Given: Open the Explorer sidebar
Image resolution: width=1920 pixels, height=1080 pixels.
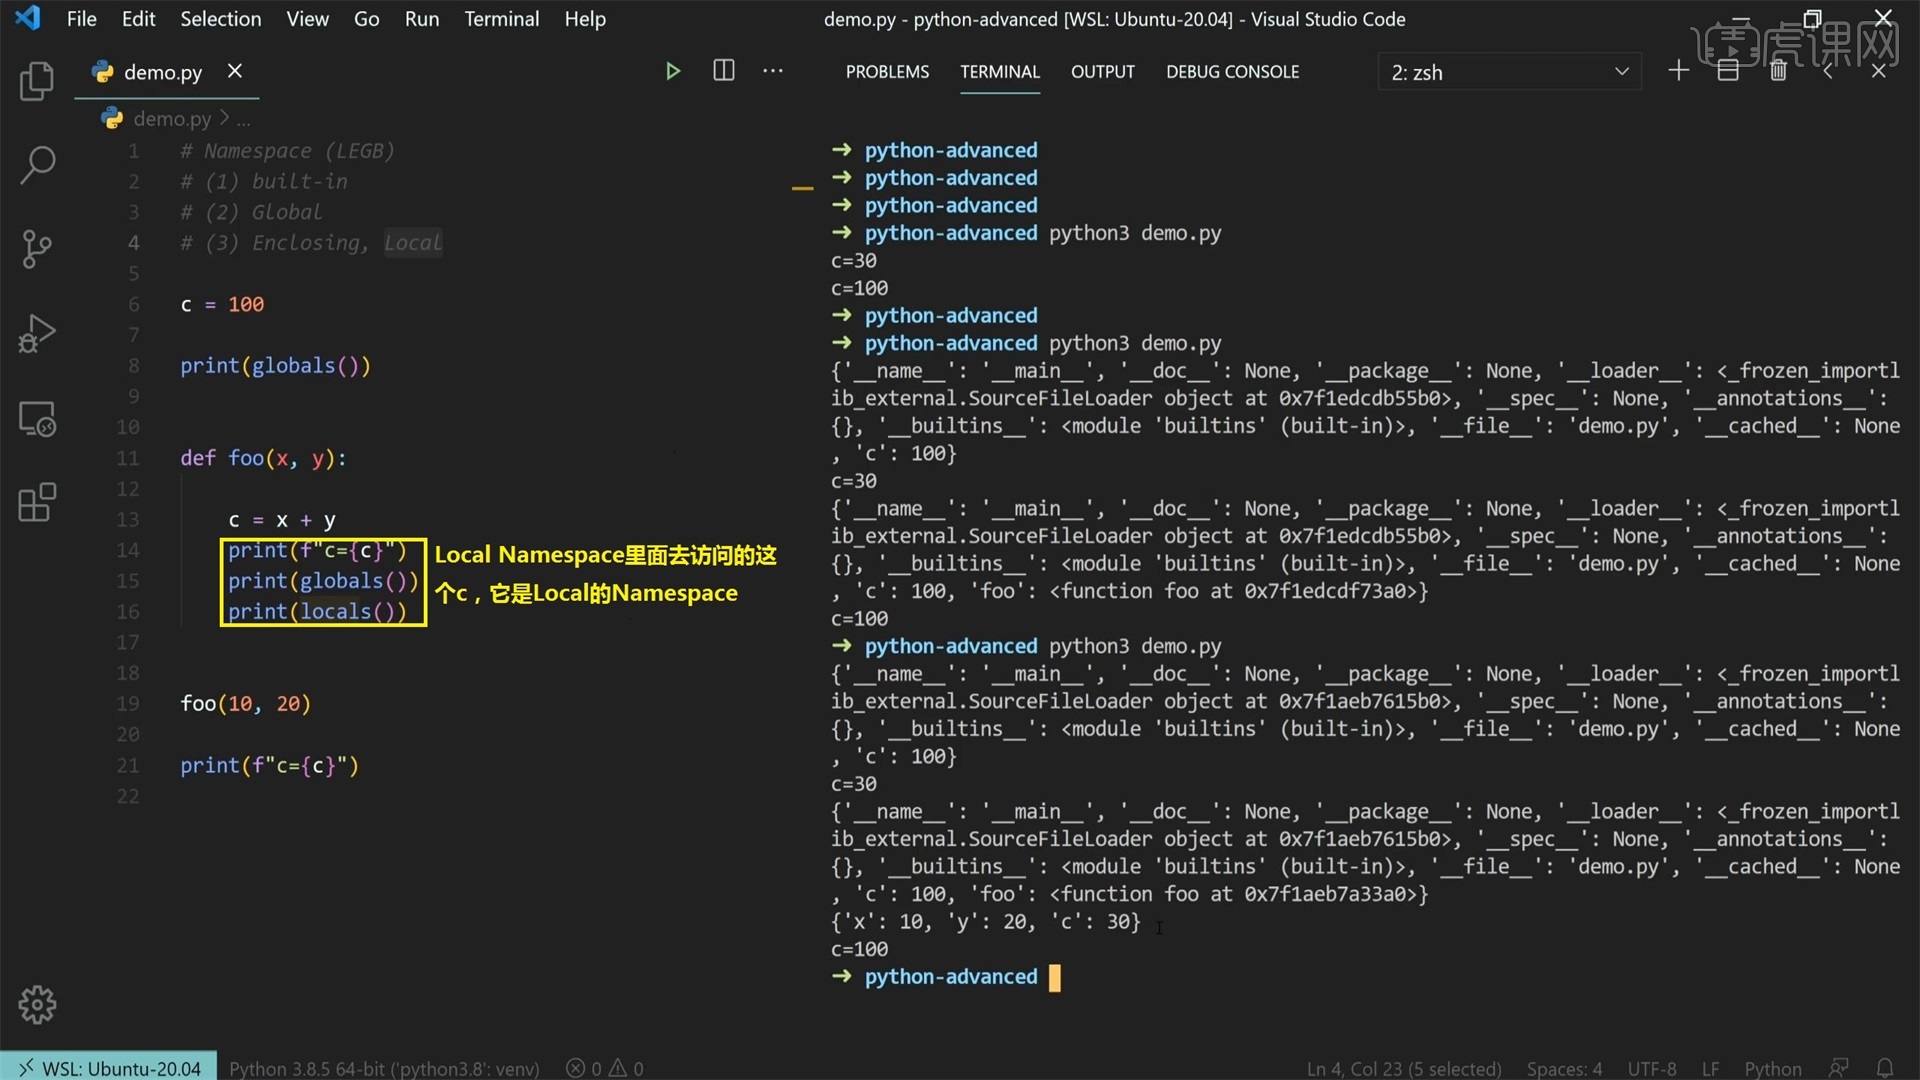Looking at the screenshot, I should [x=37, y=82].
